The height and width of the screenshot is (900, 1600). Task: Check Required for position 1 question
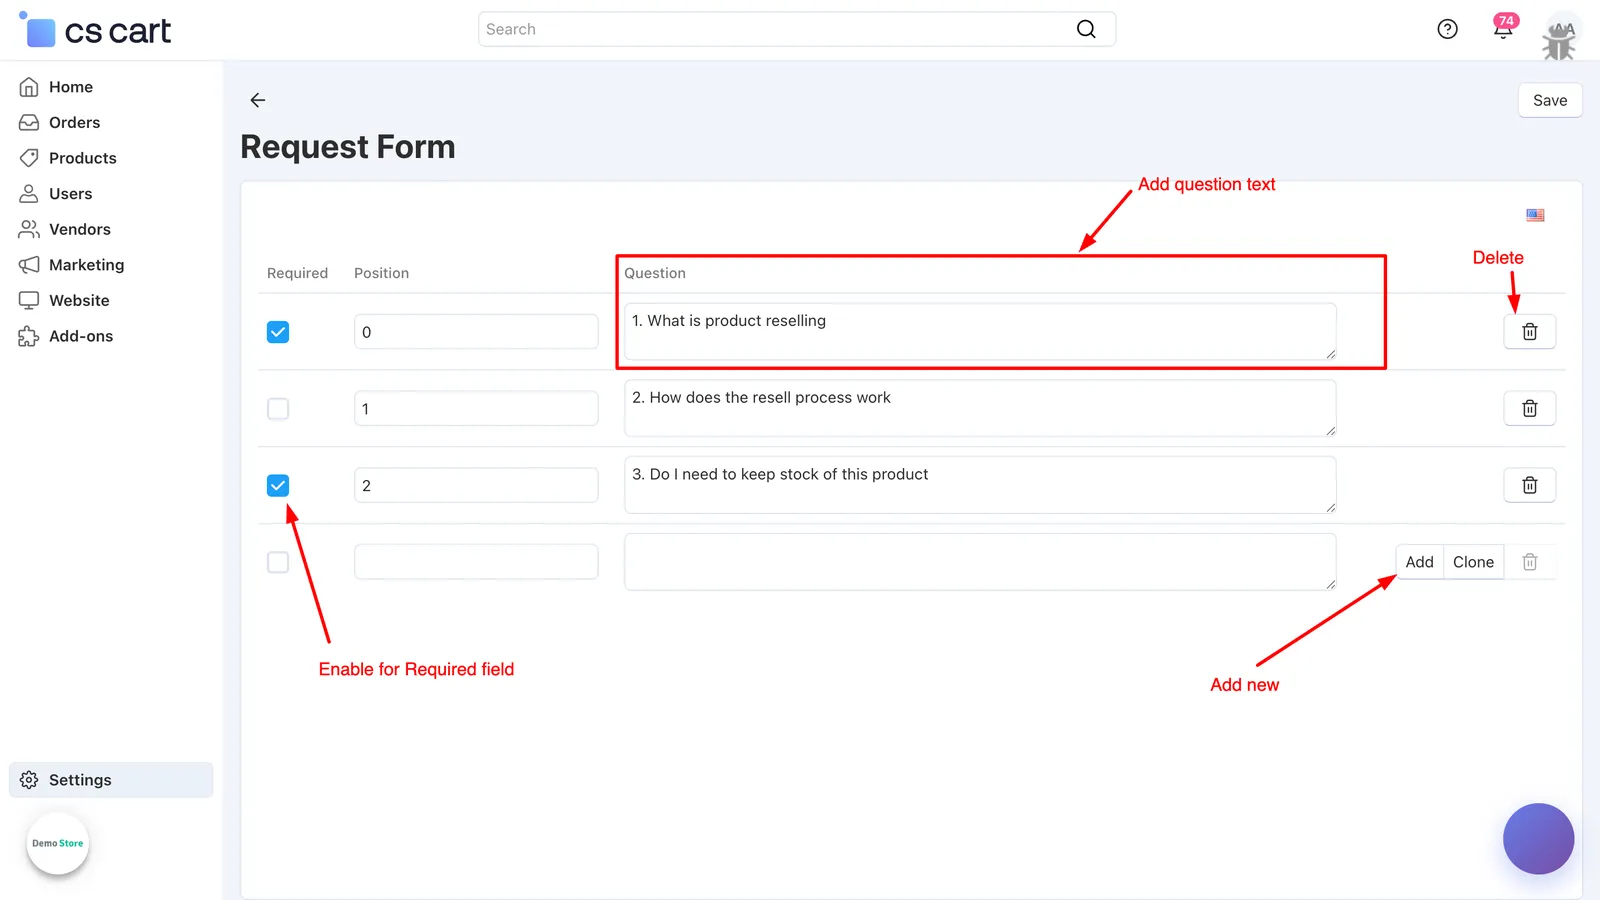278,409
